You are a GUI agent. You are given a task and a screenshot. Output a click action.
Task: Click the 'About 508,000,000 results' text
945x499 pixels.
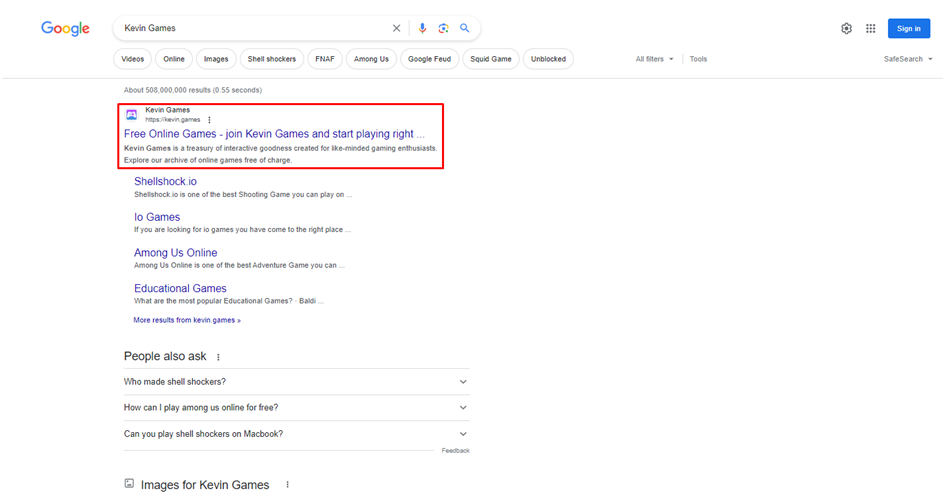point(192,90)
